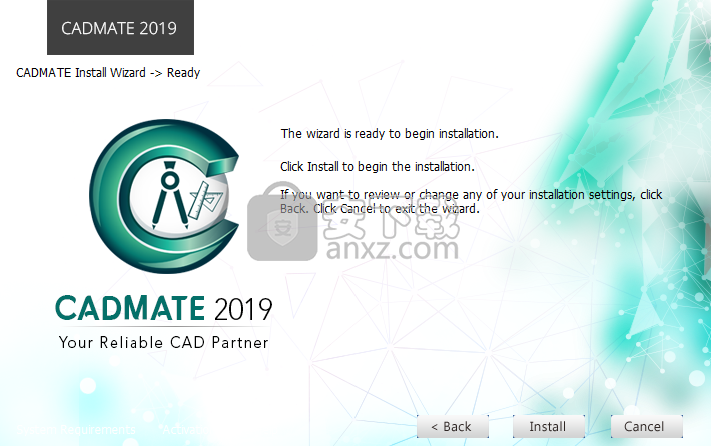The image size is (711, 446).
Task: Click the 'review or change' settings paragraph
Action: click(470, 201)
